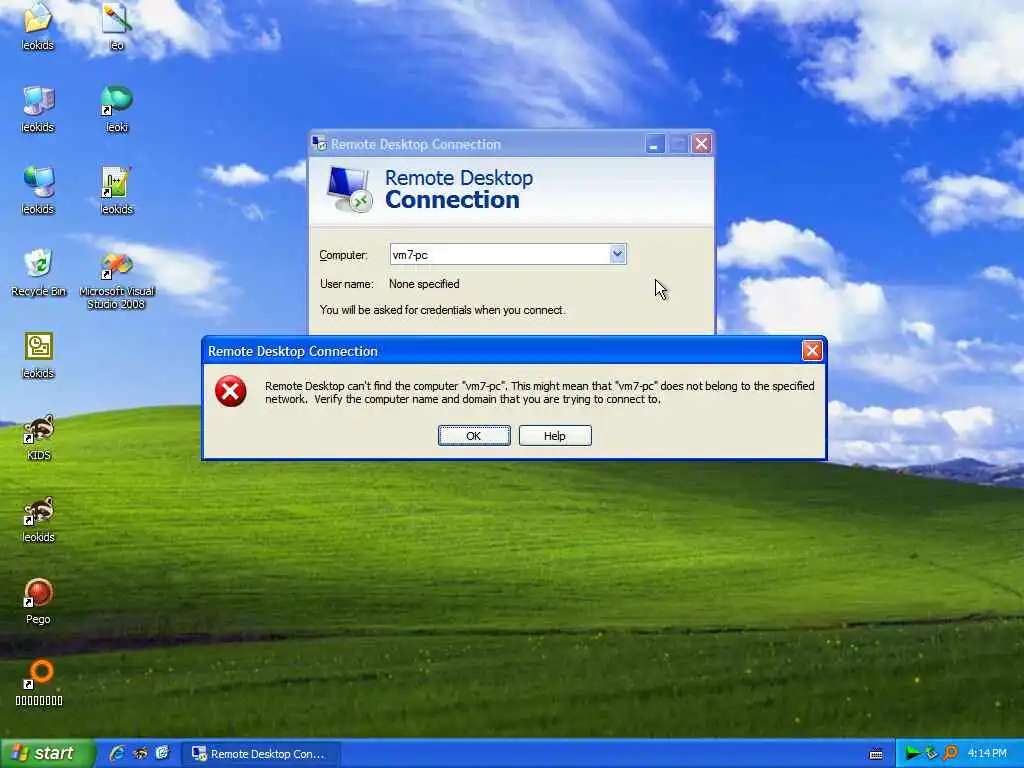This screenshot has height=768, width=1024.
Task: Click the 'Remote Desktop can't find the computer' message
Action: point(539,392)
